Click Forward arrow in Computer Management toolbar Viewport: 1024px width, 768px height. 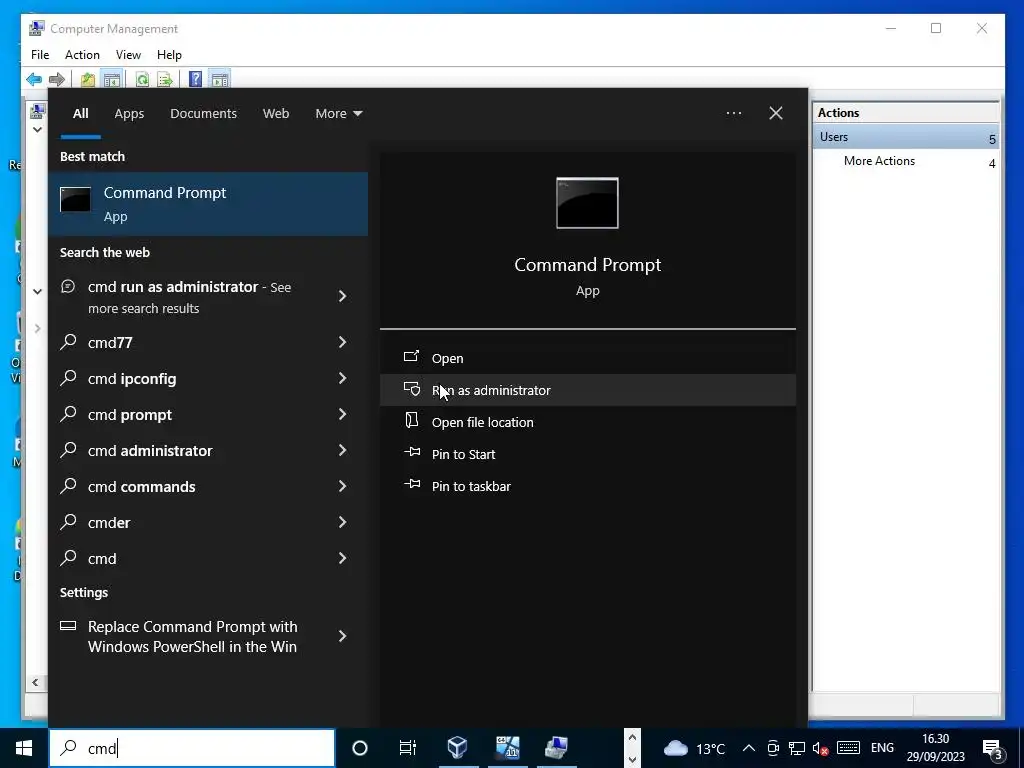(x=57, y=80)
